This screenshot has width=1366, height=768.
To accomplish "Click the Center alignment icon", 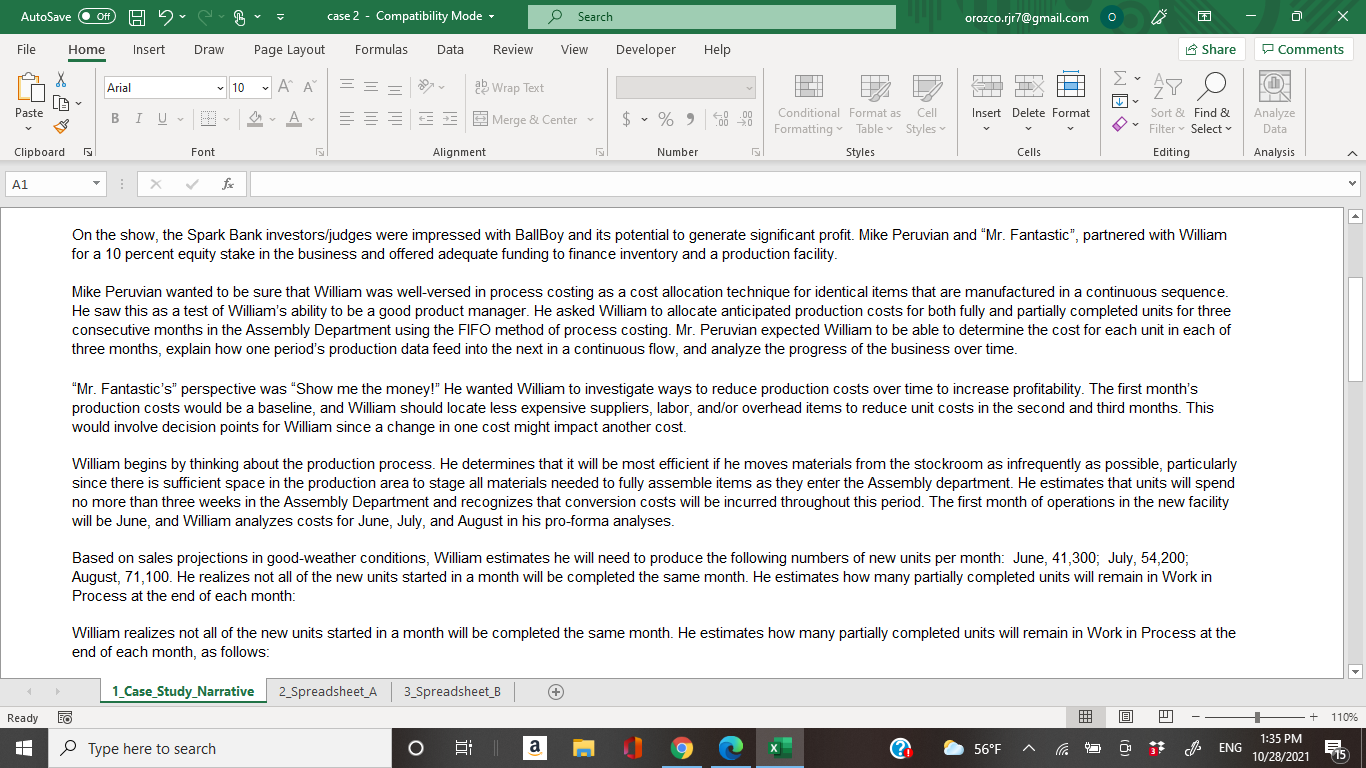I will pyautogui.click(x=371, y=119).
